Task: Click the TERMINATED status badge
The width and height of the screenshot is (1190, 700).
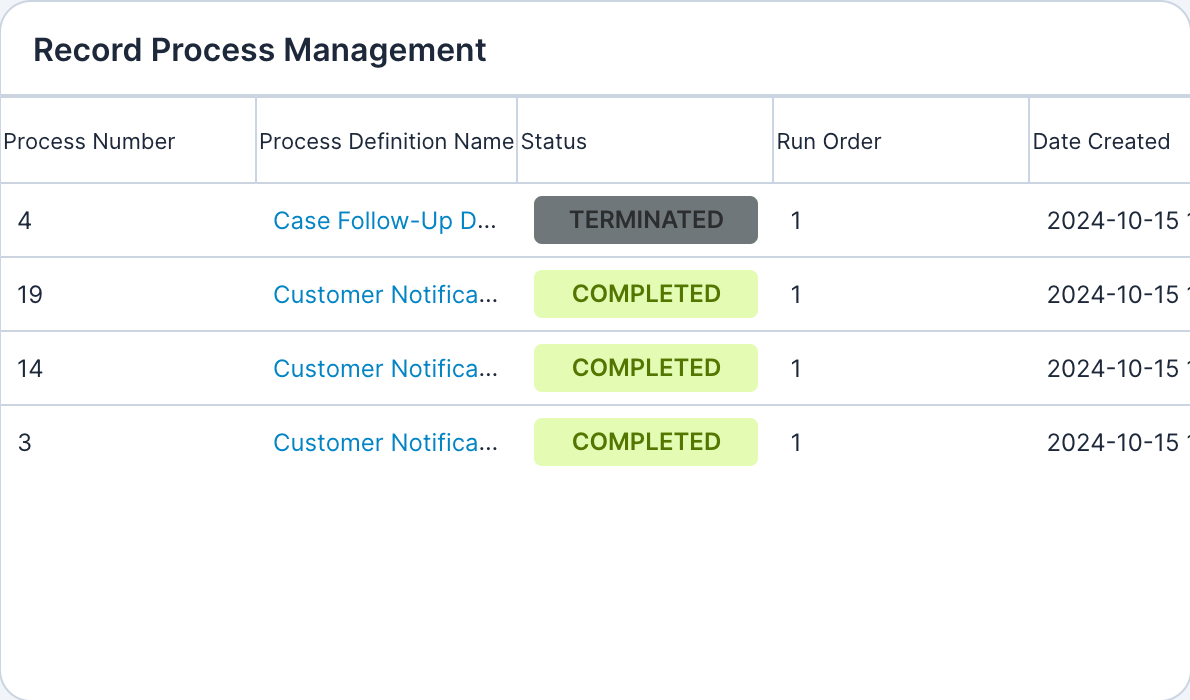Action: pyautogui.click(x=645, y=220)
